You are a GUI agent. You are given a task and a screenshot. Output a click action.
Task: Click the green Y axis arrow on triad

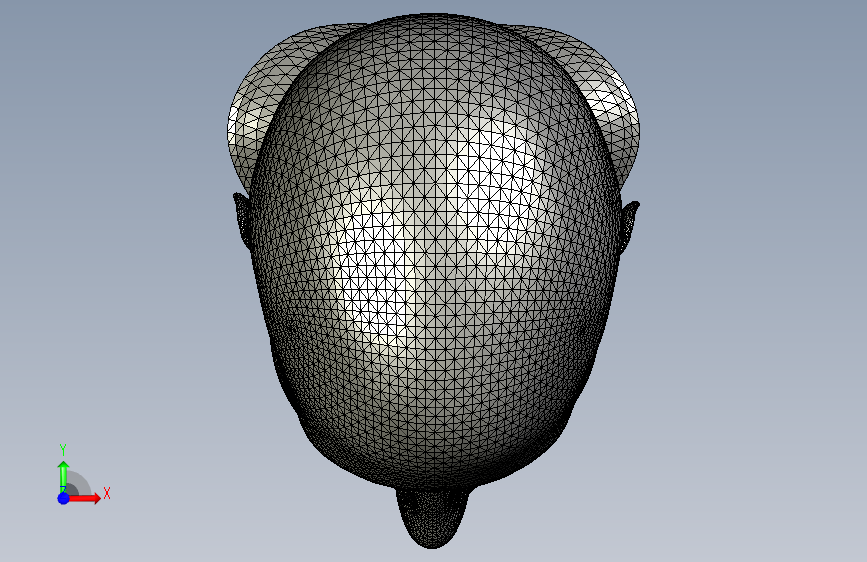point(64,476)
